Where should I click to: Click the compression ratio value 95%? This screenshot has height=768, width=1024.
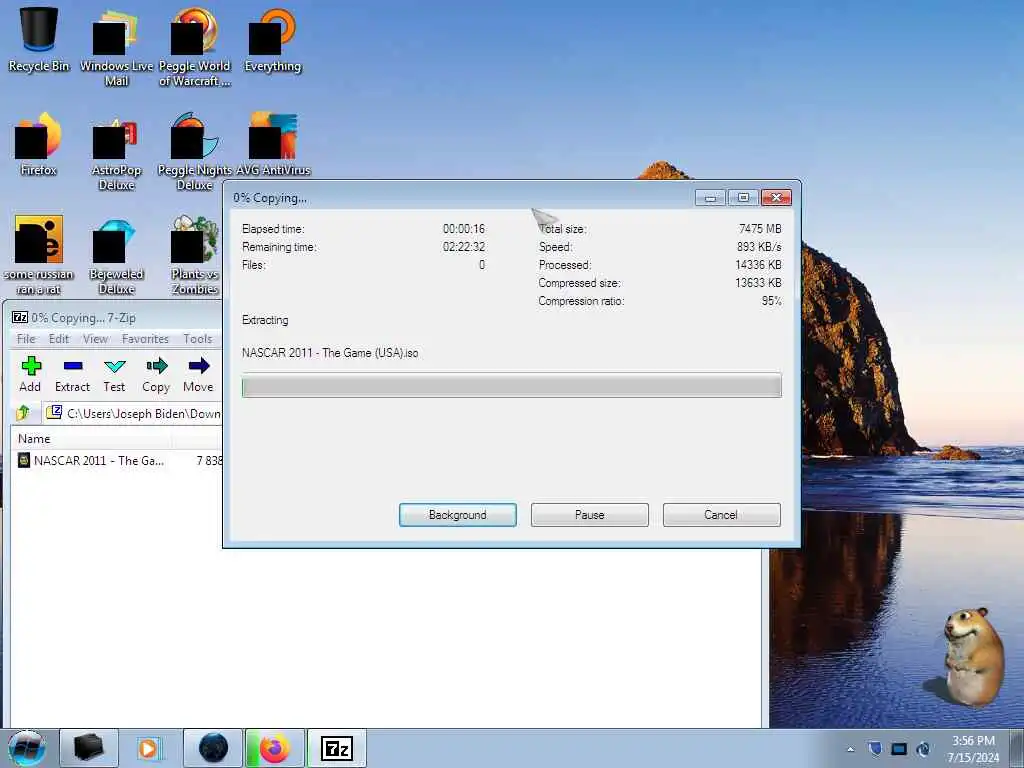(771, 301)
